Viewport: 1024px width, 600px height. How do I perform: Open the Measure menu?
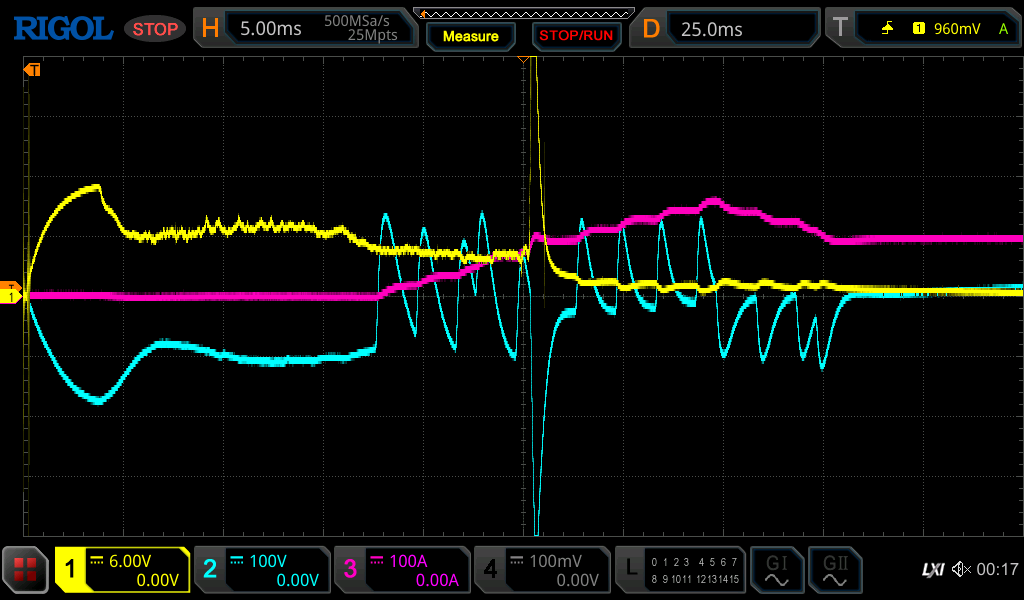[x=470, y=36]
